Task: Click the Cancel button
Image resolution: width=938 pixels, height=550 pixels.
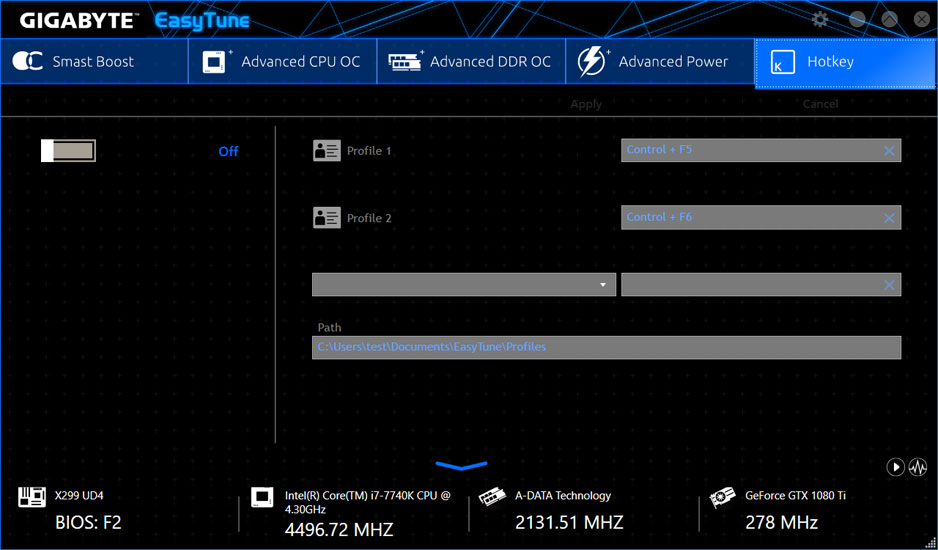Action: click(x=820, y=104)
